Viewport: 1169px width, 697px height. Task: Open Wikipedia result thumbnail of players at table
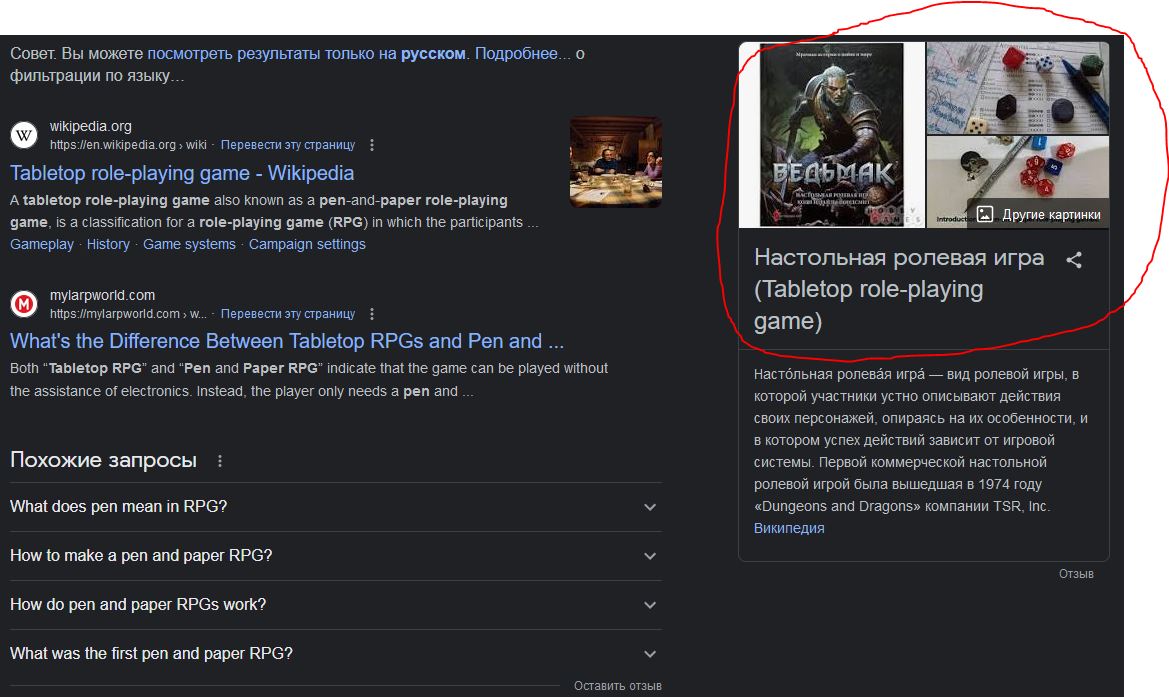(x=616, y=162)
